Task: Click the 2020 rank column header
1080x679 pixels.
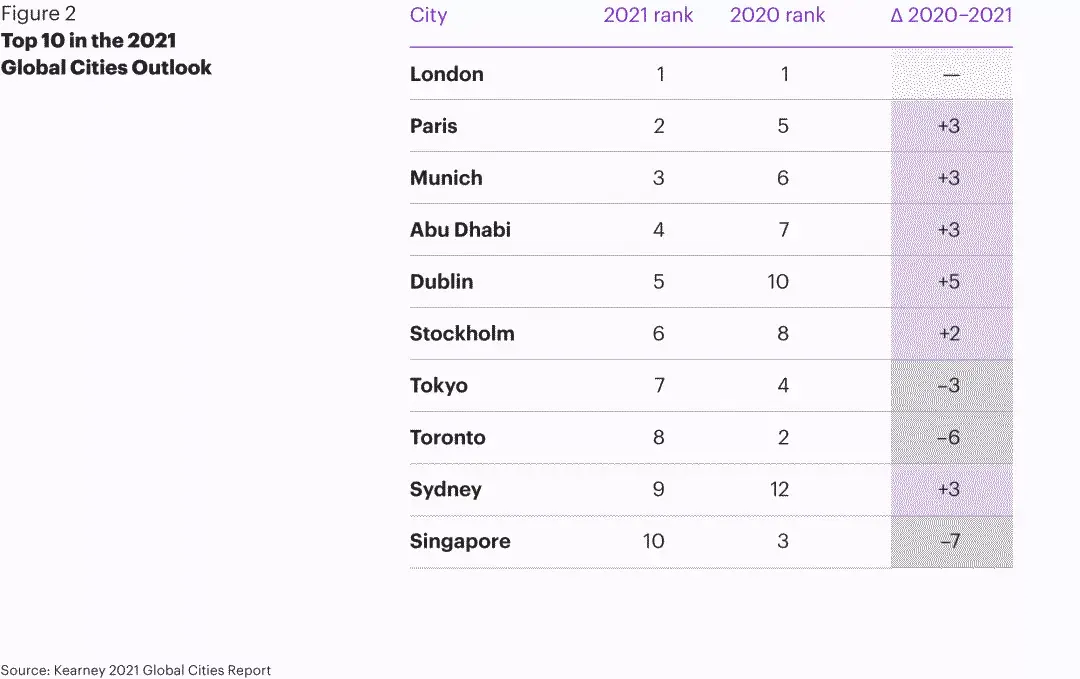Action: coord(777,15)
